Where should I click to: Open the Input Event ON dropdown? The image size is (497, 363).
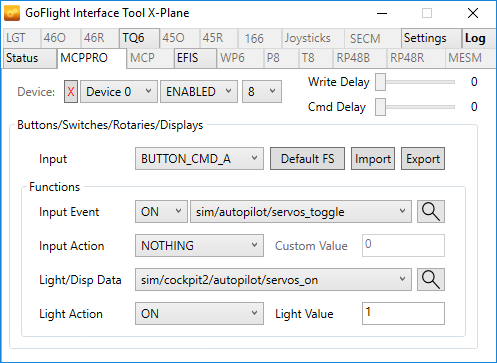coord(161,211)
